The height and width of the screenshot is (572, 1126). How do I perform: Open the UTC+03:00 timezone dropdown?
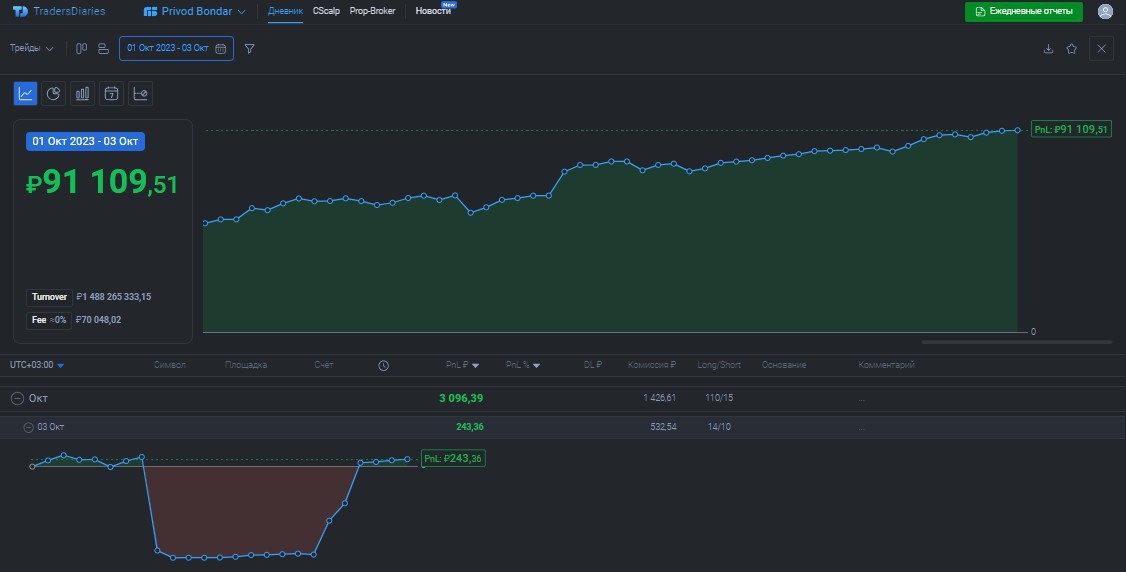tap(37, 365)
